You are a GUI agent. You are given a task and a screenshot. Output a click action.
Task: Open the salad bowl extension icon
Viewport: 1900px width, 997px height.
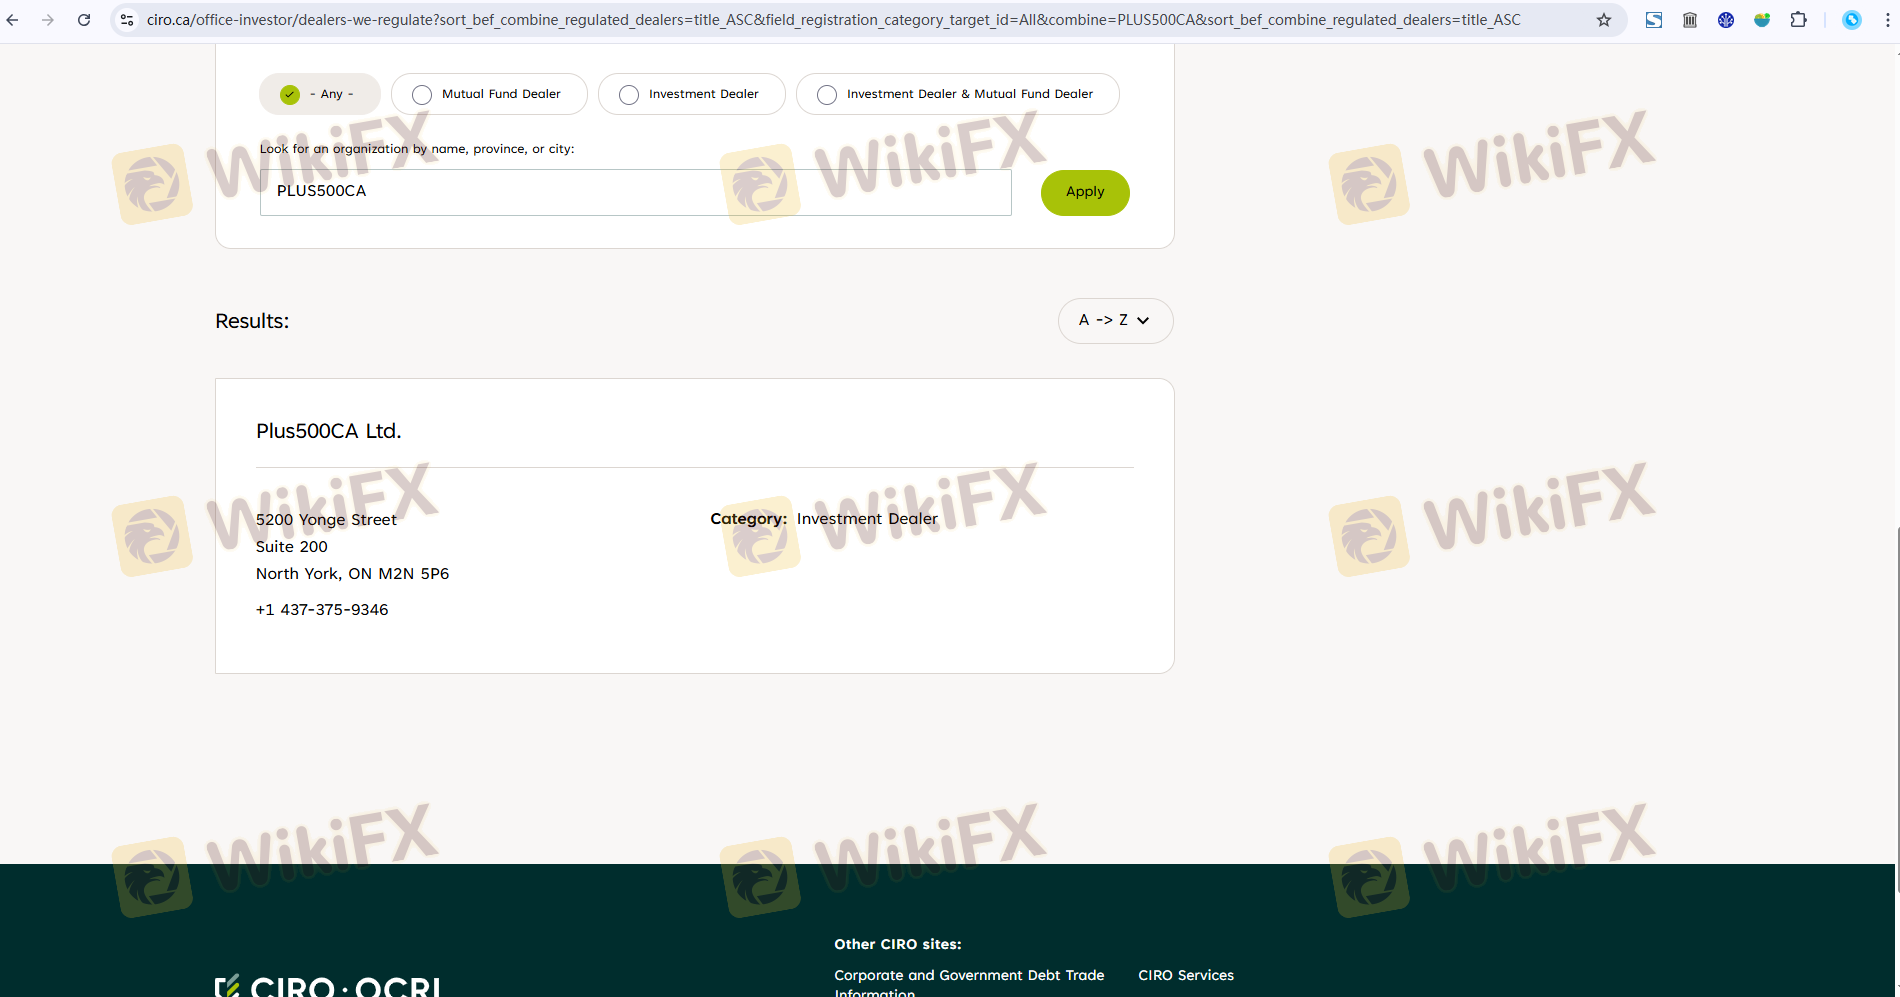click(x=1762, y=20)
